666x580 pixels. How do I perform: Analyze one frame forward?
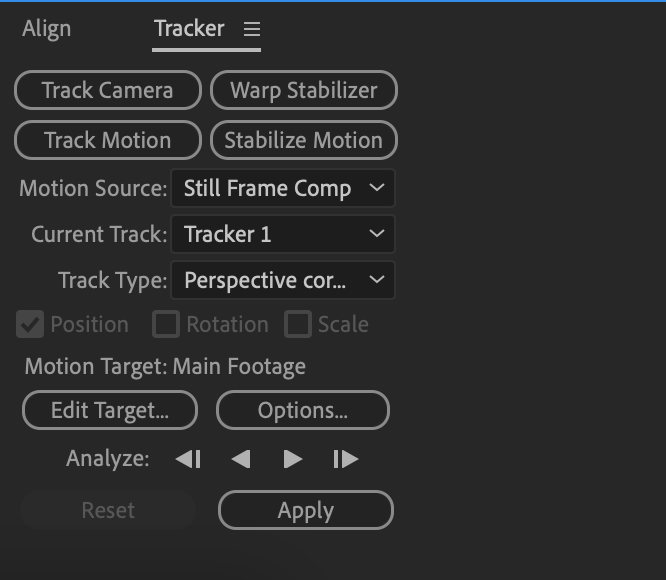(x=346, y=459)
